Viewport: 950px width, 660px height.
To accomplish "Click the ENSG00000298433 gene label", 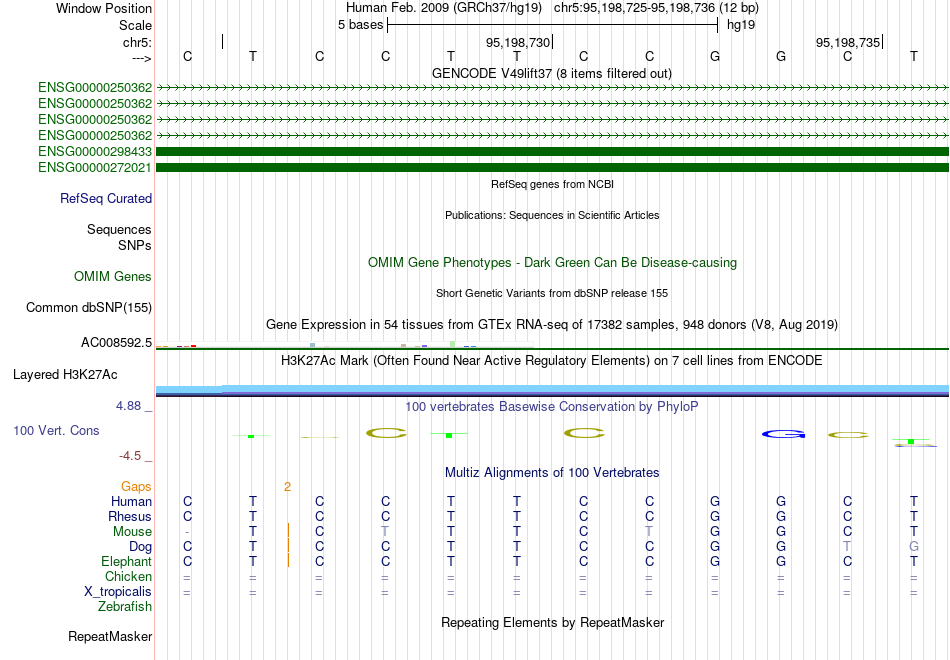I will pos(95,151).
